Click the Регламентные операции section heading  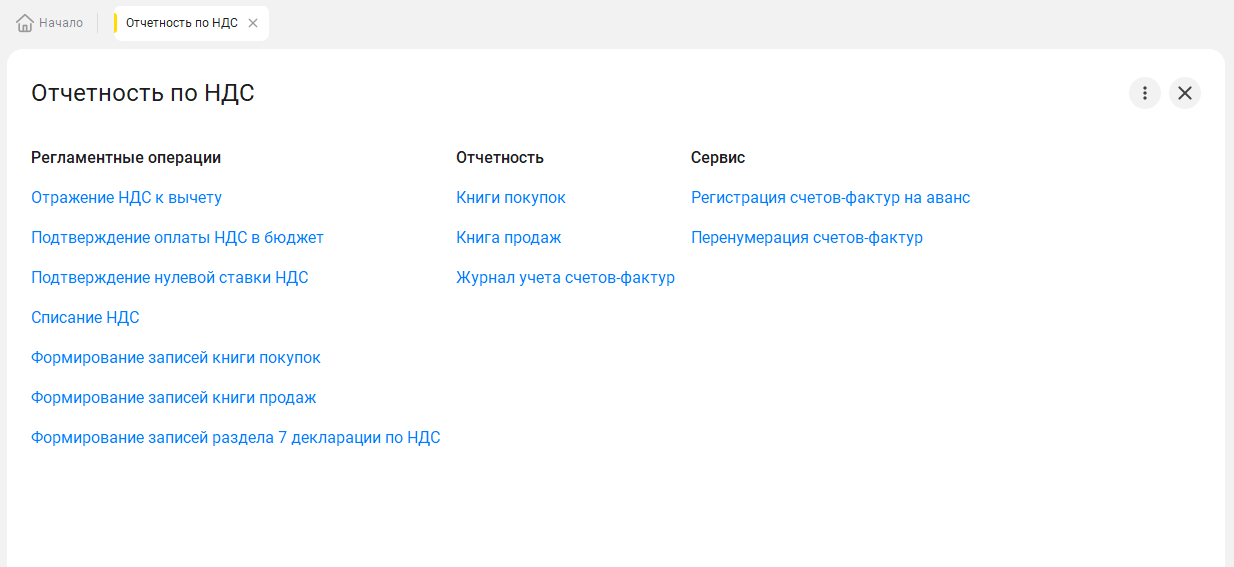[x=126, y=158]
